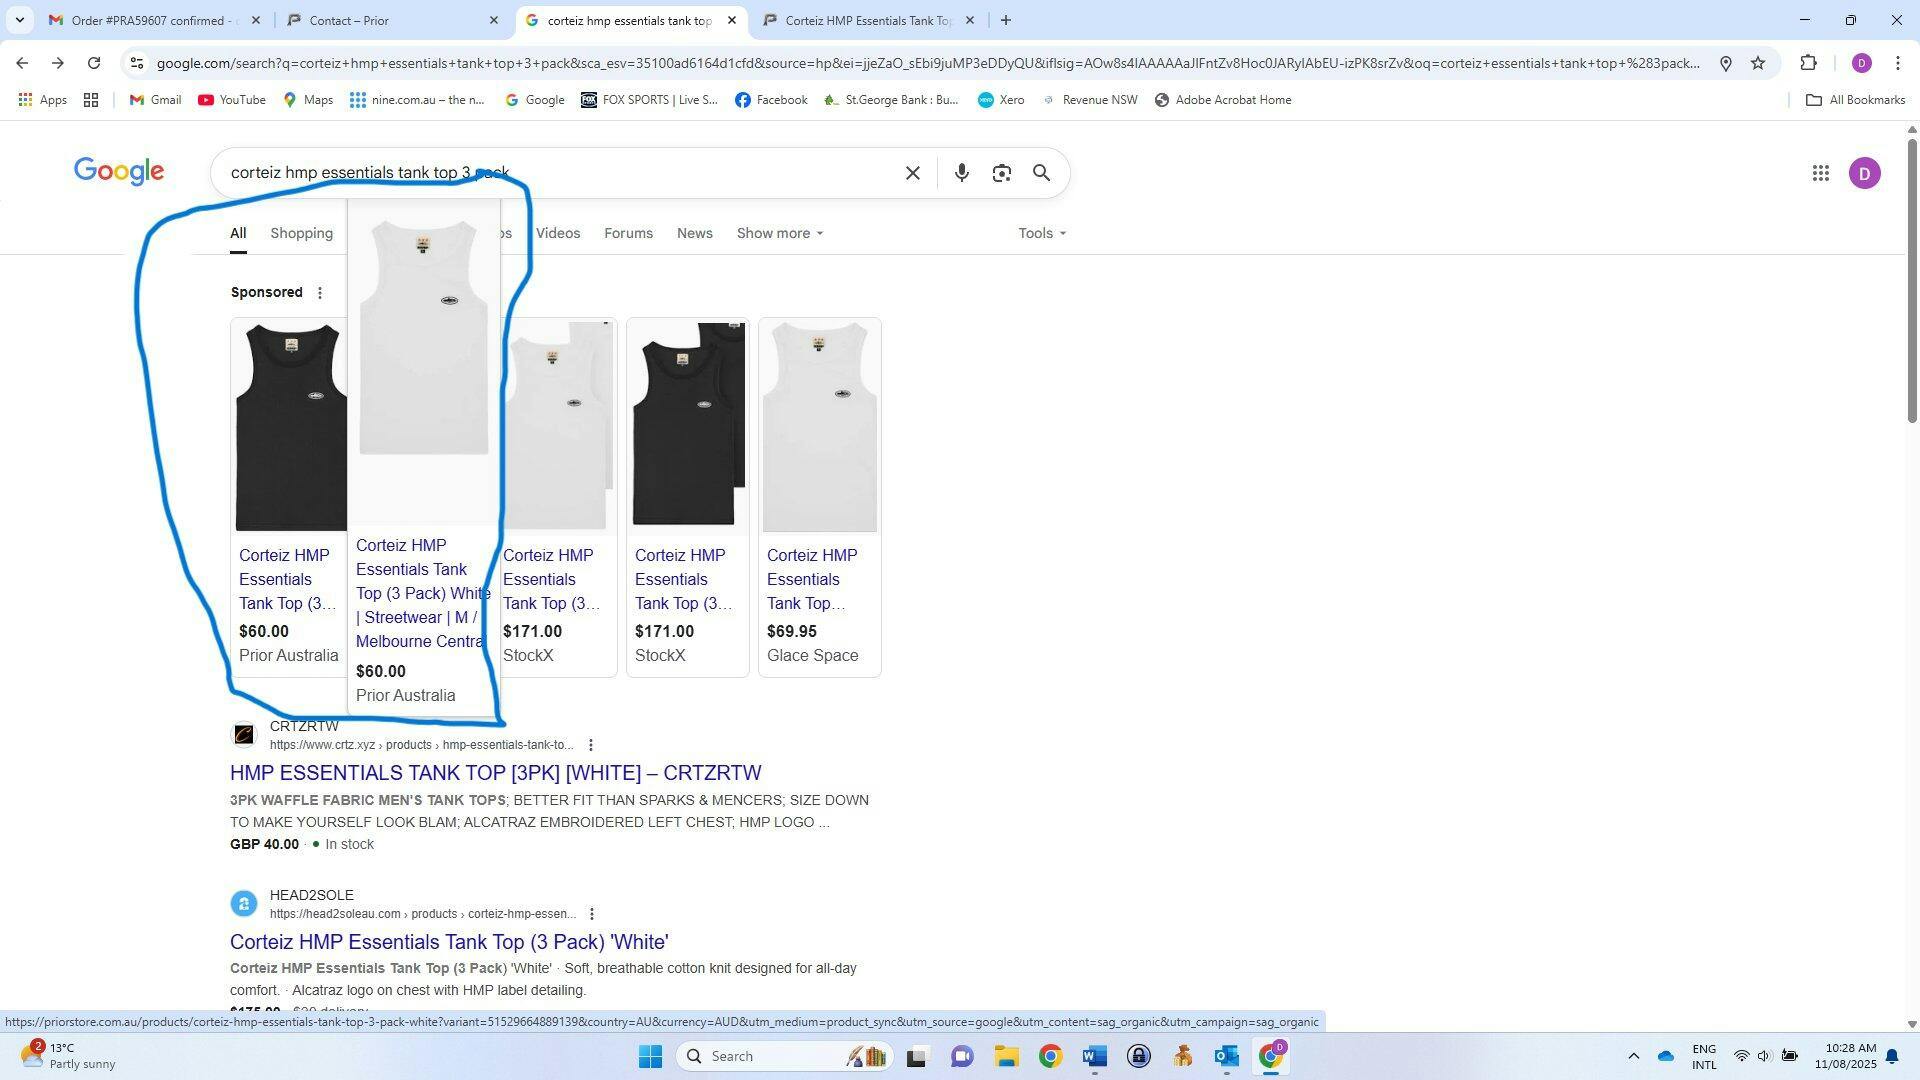Open the Google account avatar on page
This screenshot has height=1080, width=1920.
tap(1864, 173)
